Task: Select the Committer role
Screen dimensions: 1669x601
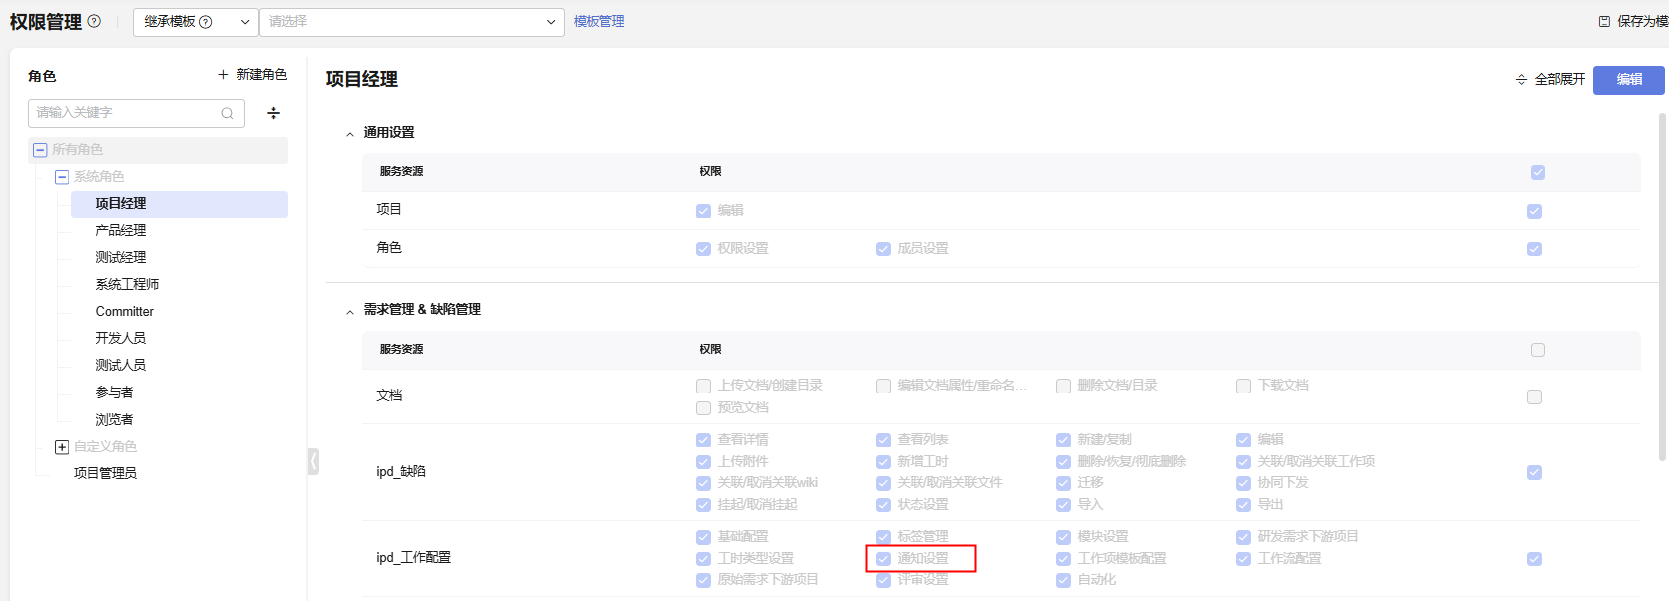Action: [125, 312]
